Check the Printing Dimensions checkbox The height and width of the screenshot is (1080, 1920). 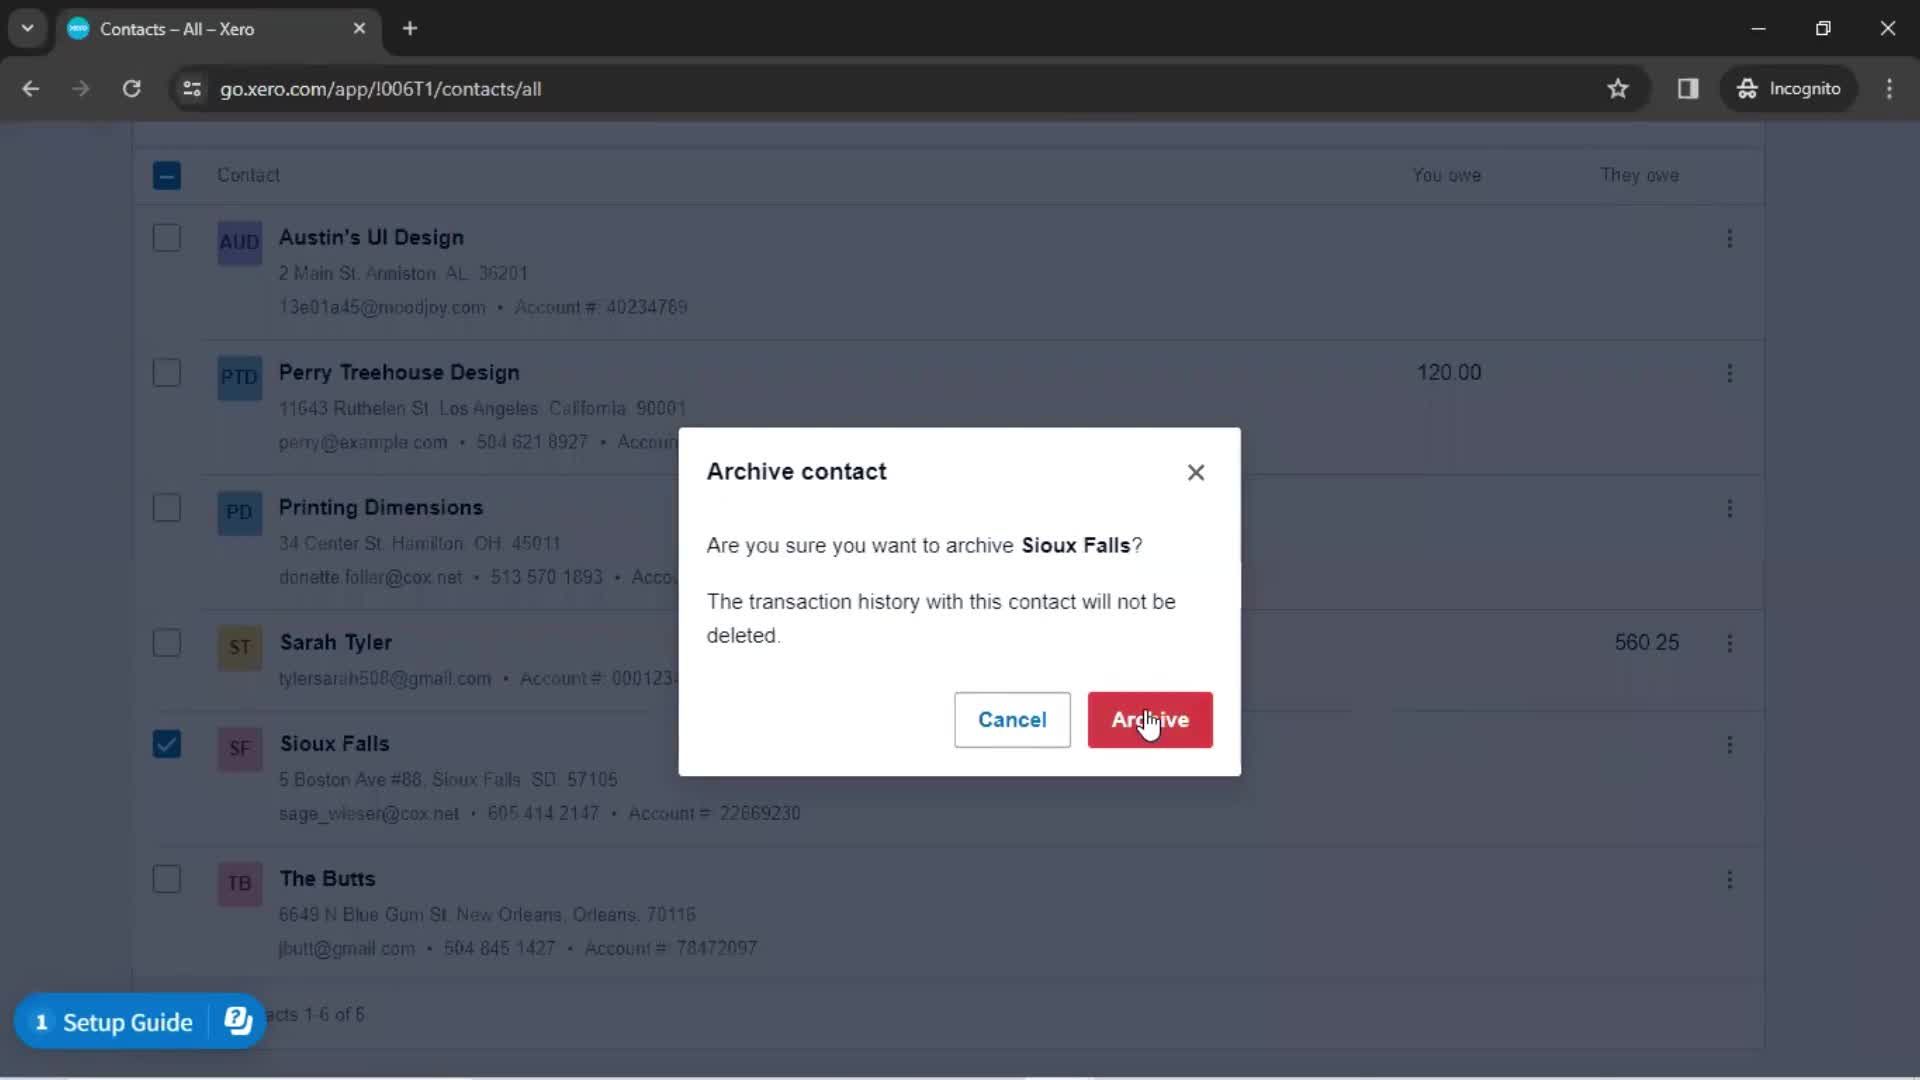click(x=167, y=508)
